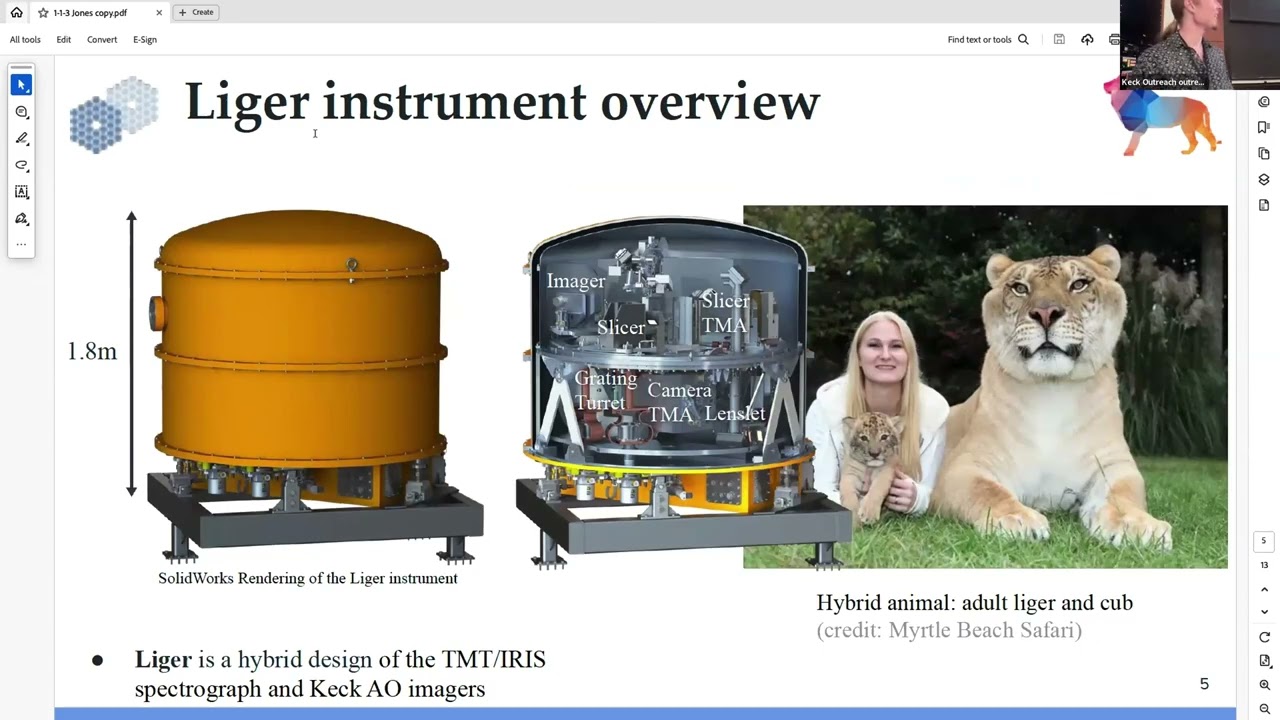Viewport: 1280px width, 720px height.
Task: Click the "SolidWorks Rendering of the Liger instrument" caption
Action: pyautogui.click(x=308, y=578)
